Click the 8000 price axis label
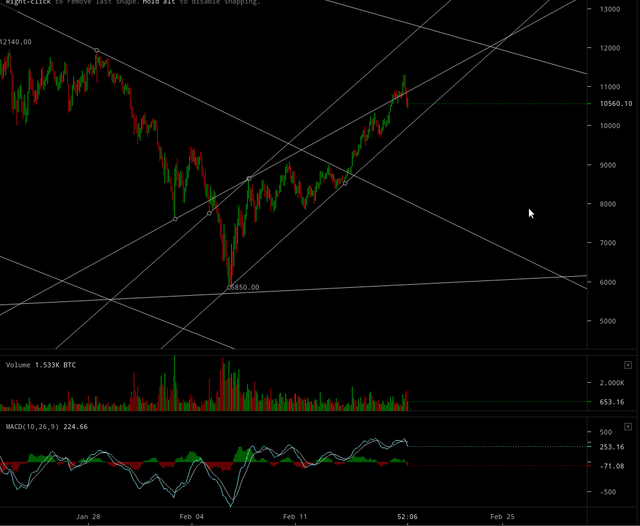 (608, 204)
